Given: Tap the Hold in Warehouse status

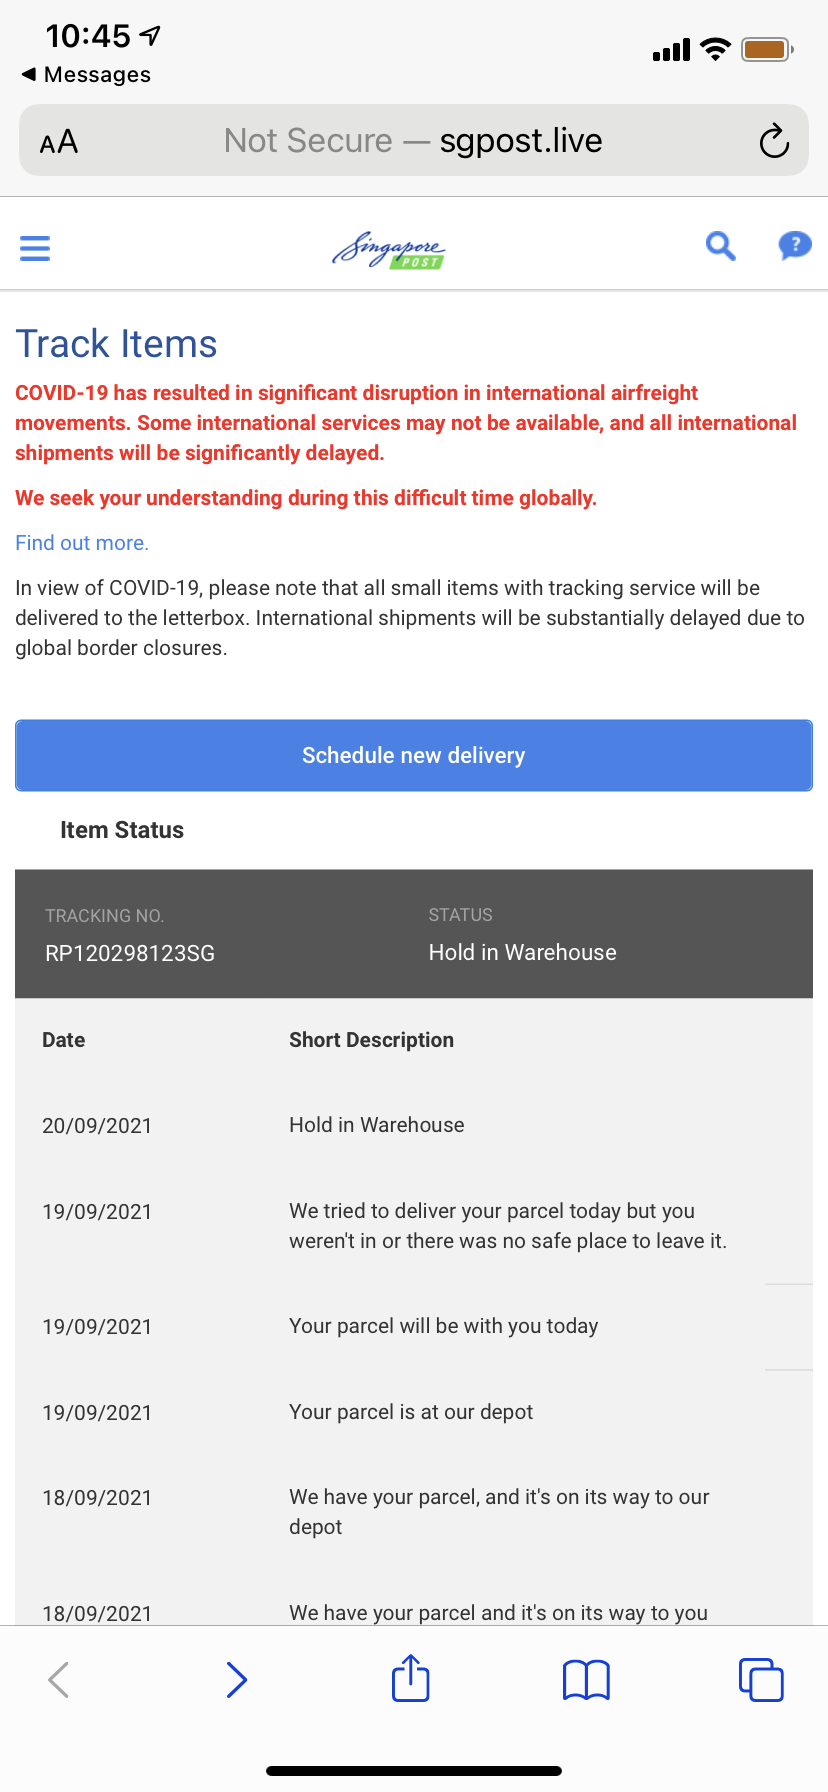Looking at the screenshot, I should (x=522, y=952).
